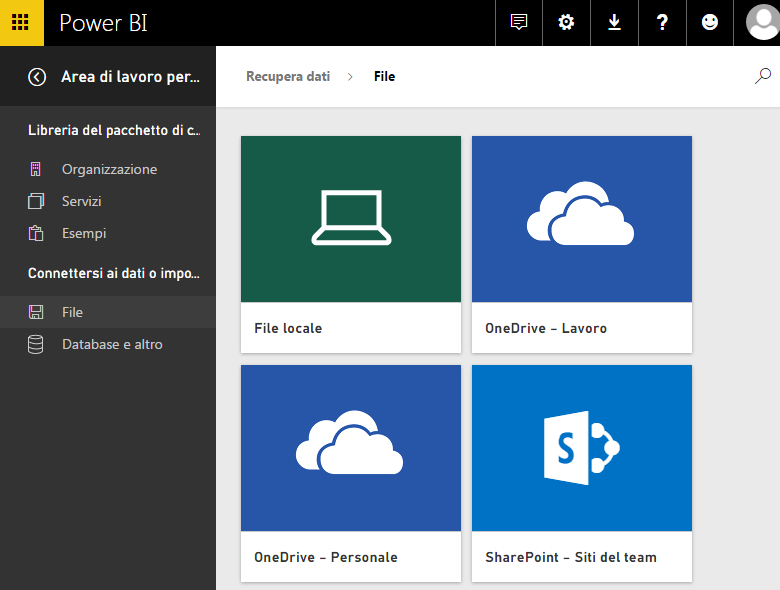
Task: Click the download arrow icon
Action: pos(614,22)
